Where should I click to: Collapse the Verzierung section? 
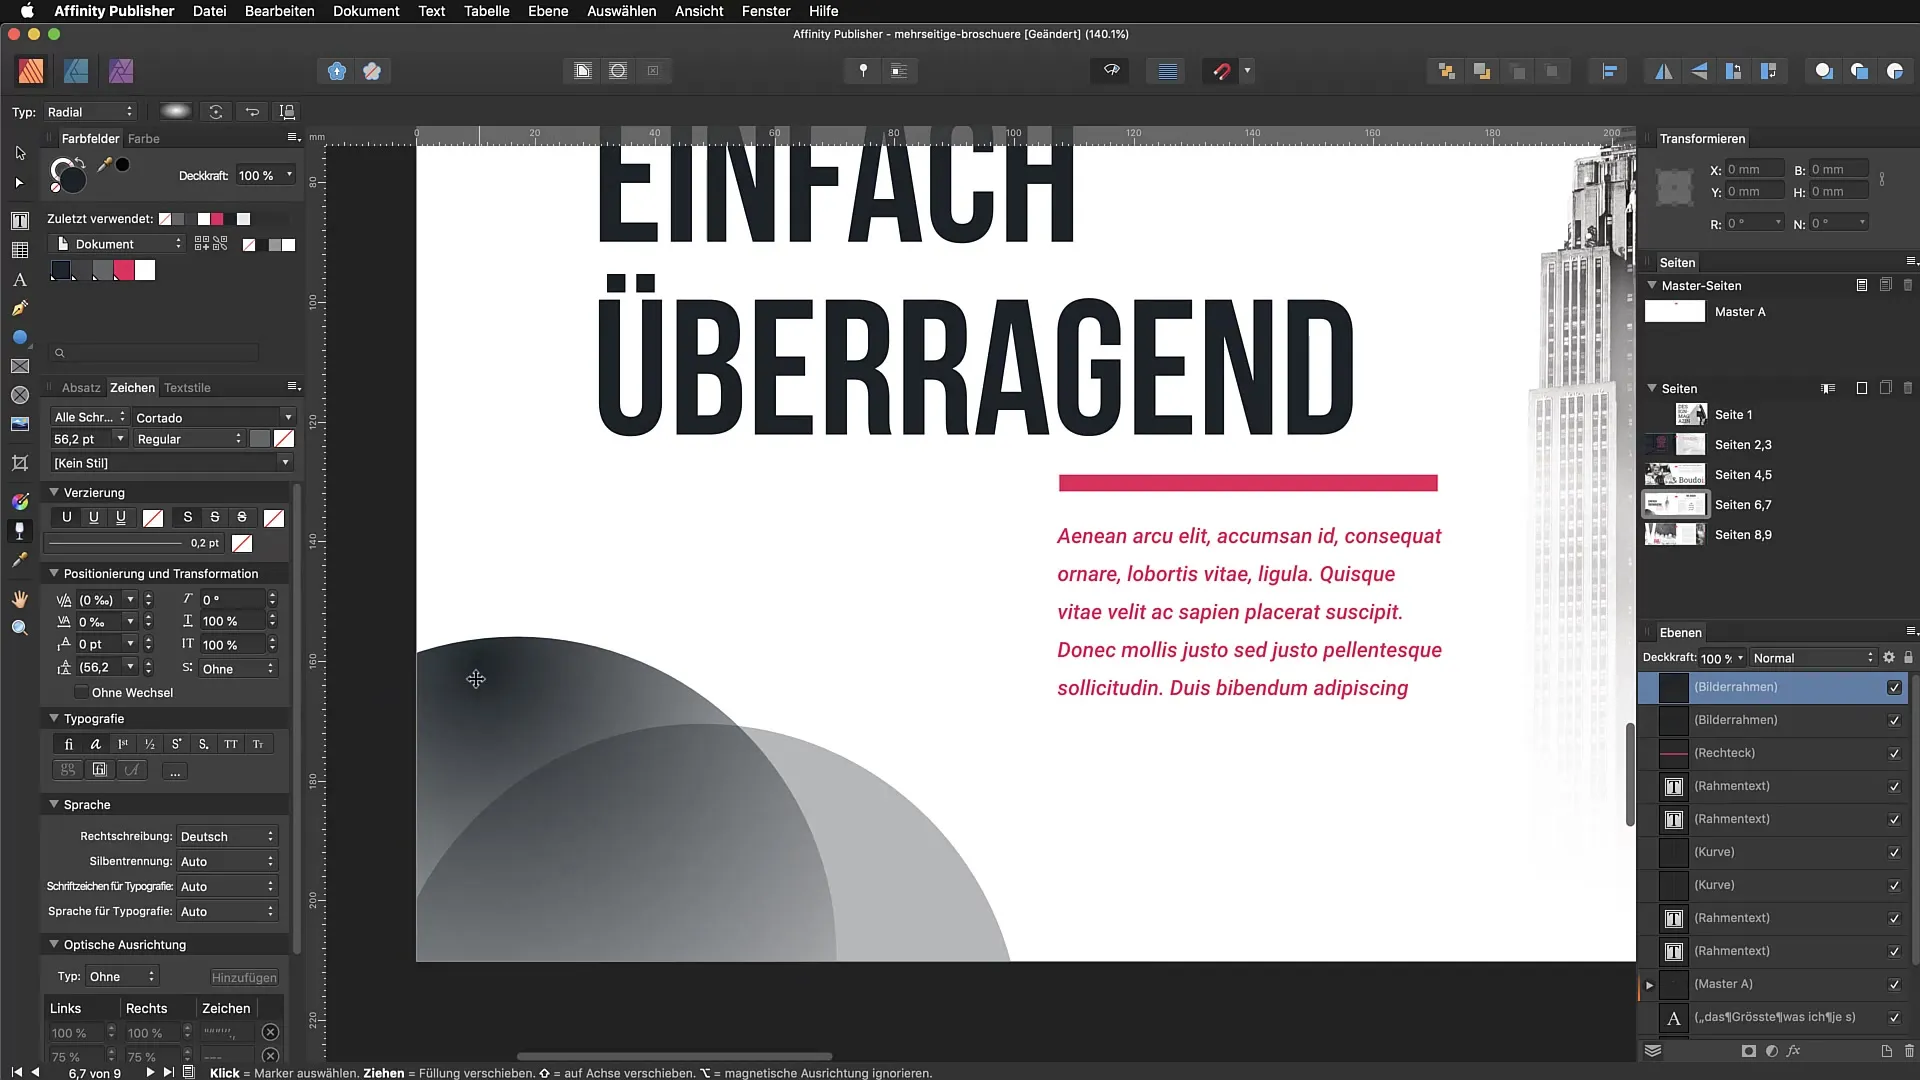coord(54,492)
